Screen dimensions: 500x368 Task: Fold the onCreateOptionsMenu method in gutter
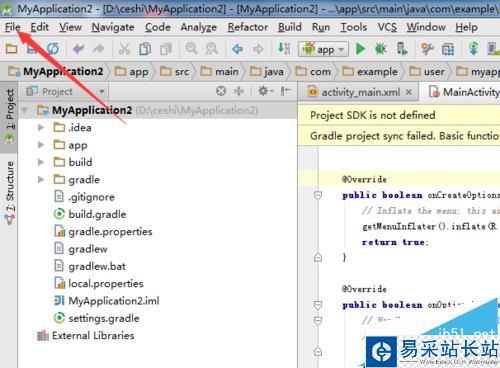318,195
